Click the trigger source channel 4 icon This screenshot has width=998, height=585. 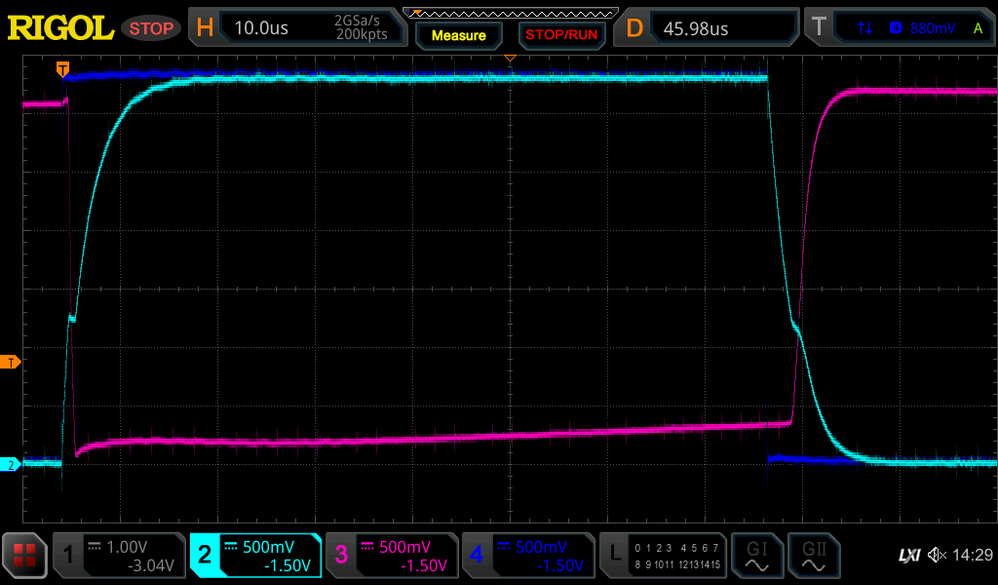(x=896, y=27)
